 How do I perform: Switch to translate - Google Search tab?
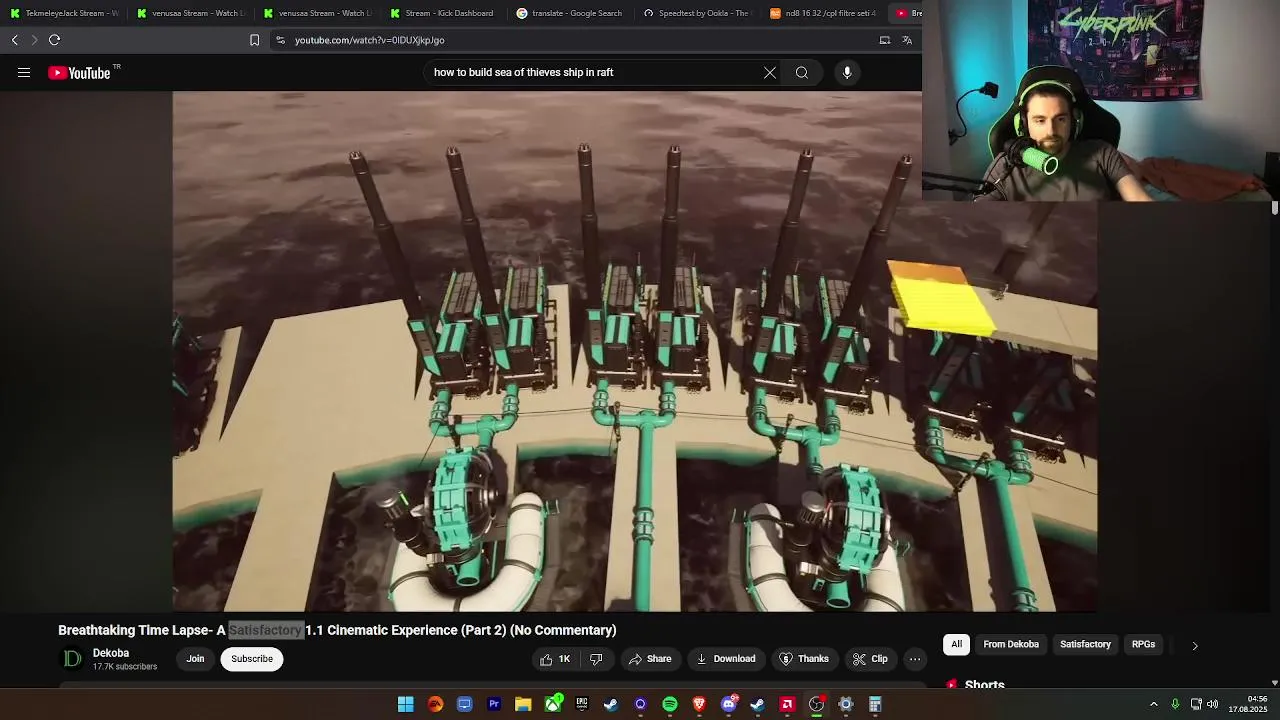(x=570, y=13)
